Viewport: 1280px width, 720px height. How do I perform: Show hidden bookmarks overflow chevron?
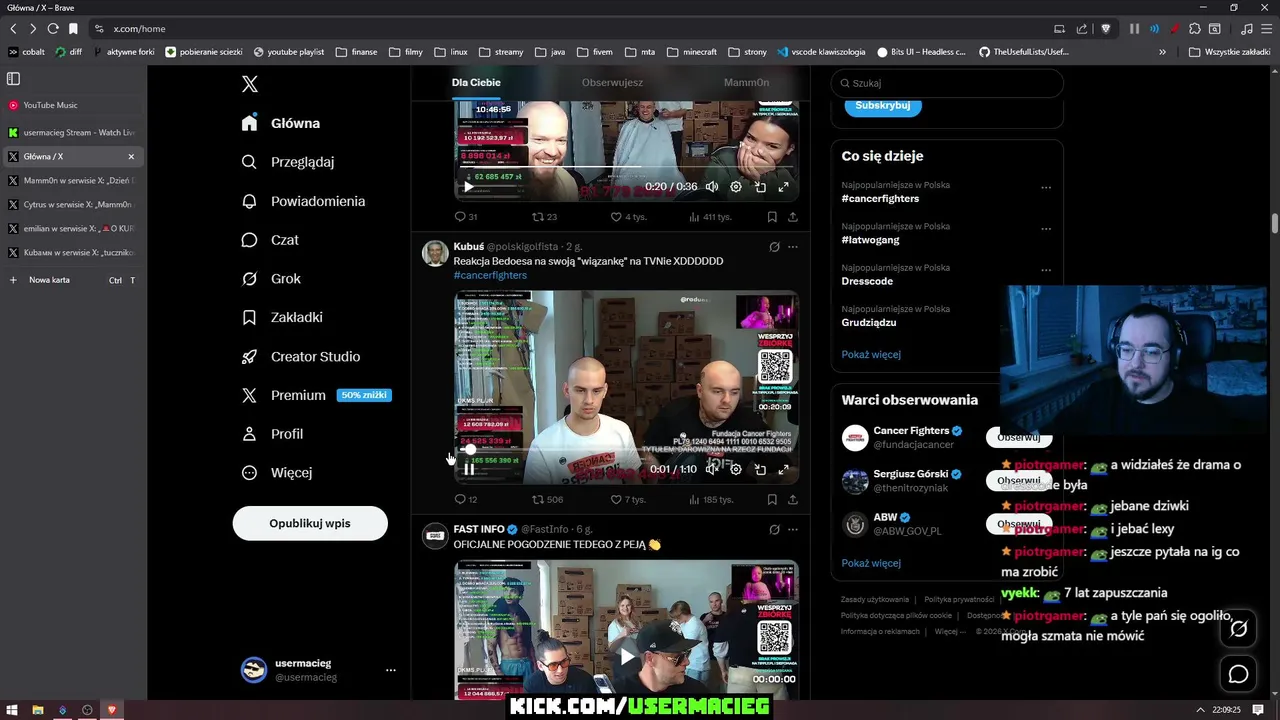point(1162,52)
